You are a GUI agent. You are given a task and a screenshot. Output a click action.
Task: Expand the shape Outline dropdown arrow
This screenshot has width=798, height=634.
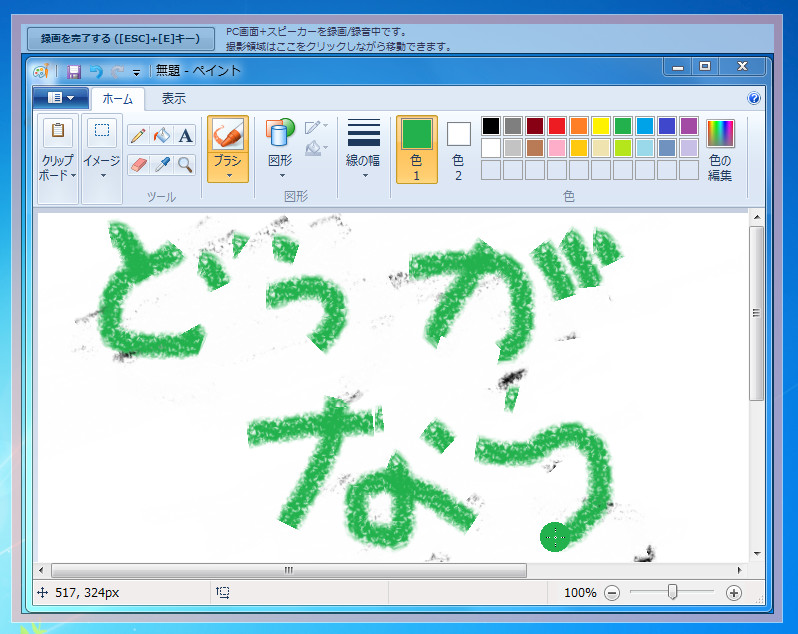point(325,126)
